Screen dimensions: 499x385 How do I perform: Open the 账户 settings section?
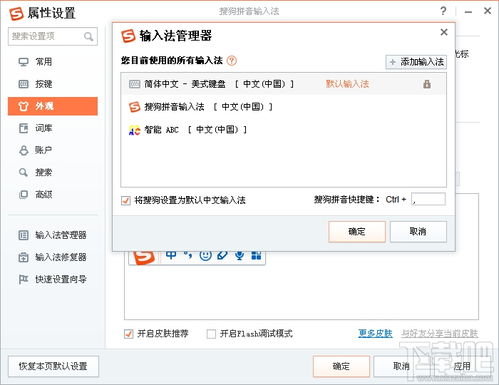(x=53, y=150)
